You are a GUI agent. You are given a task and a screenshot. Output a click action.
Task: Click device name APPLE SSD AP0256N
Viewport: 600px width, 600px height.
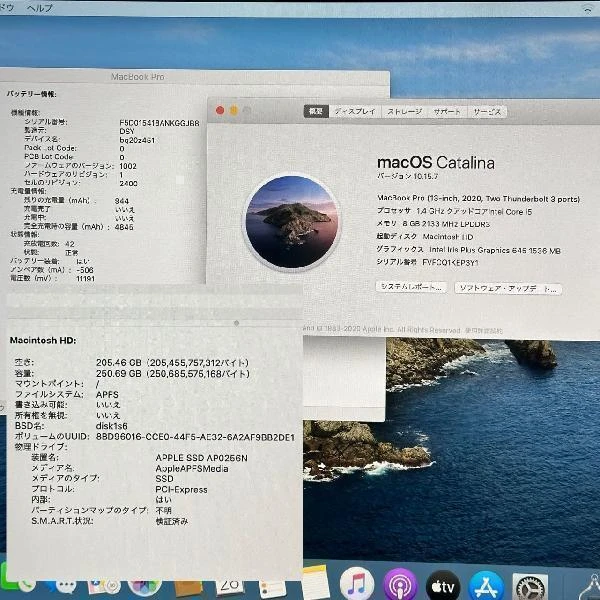point(201,458)
